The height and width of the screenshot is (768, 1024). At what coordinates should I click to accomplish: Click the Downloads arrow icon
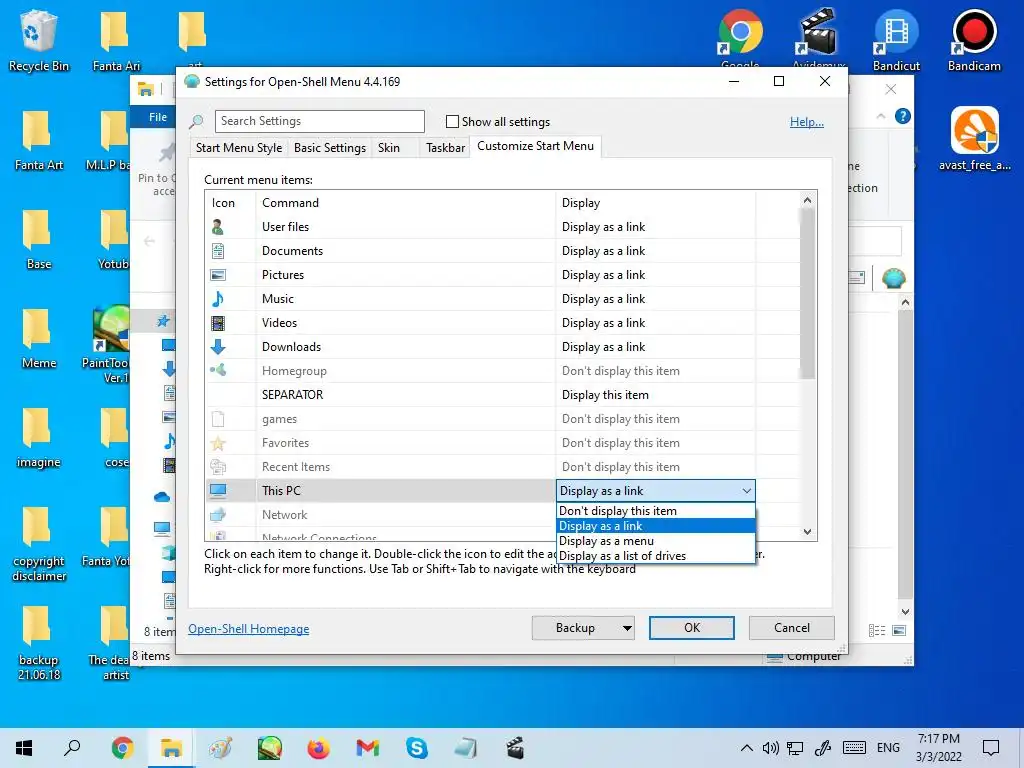[217, 347]
